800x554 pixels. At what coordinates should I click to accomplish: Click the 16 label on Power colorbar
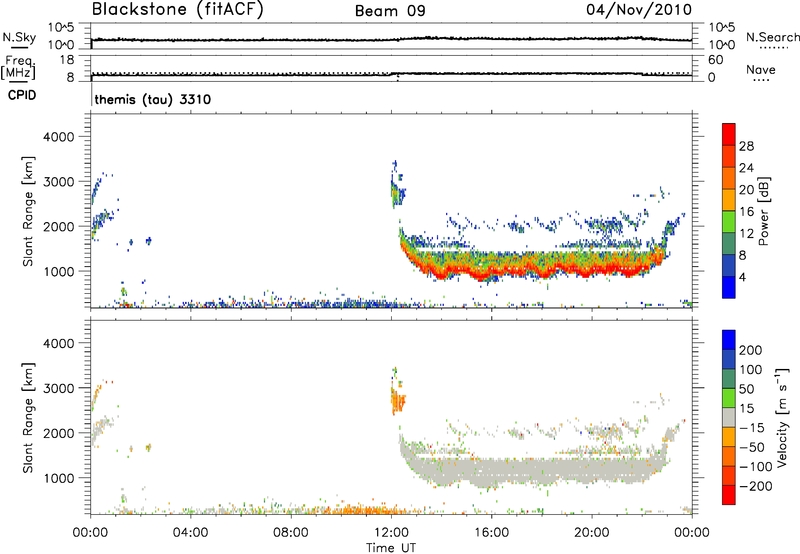point(746,212)
